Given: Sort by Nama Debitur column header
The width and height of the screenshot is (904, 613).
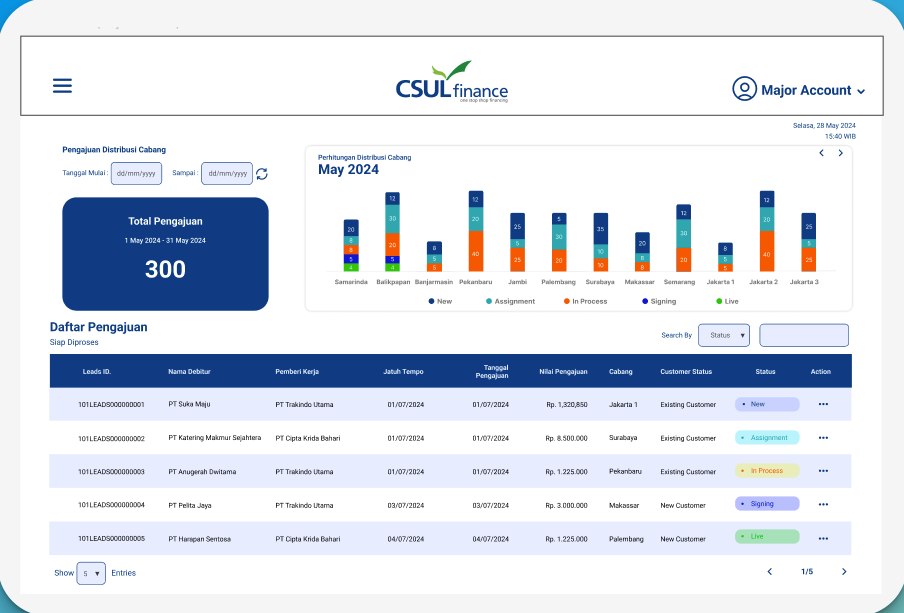Looking at the screenshot, I should click(x=189, y=371).
